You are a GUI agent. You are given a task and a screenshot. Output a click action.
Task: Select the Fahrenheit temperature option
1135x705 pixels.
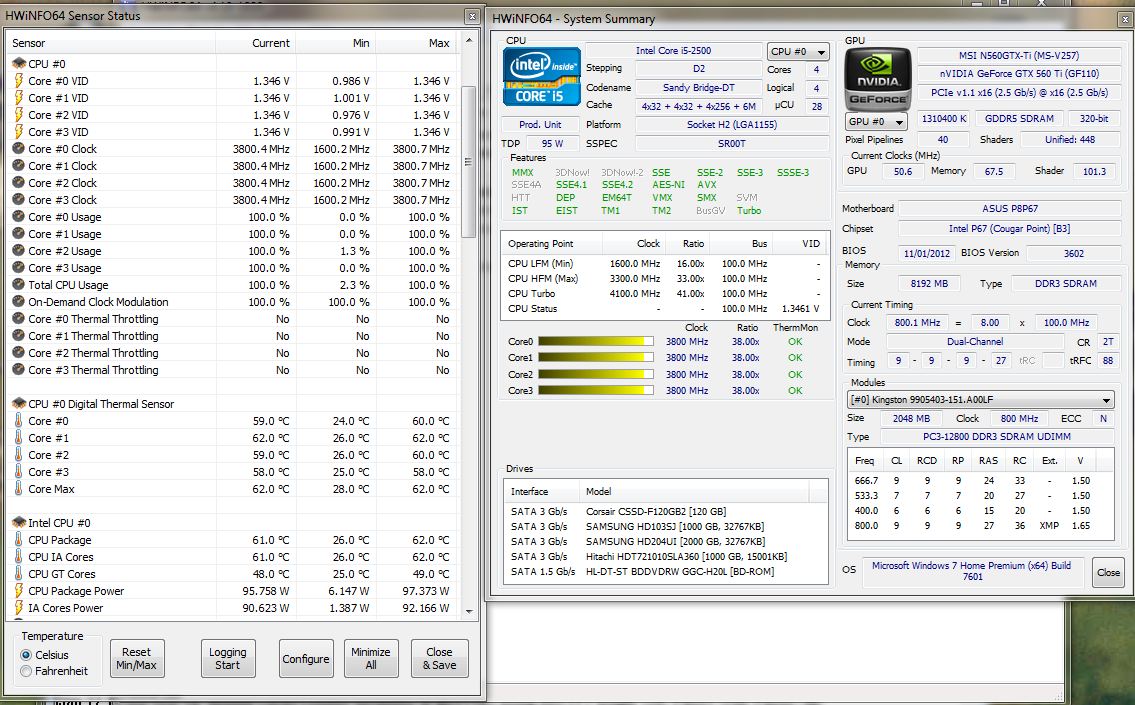pos(26,671)
